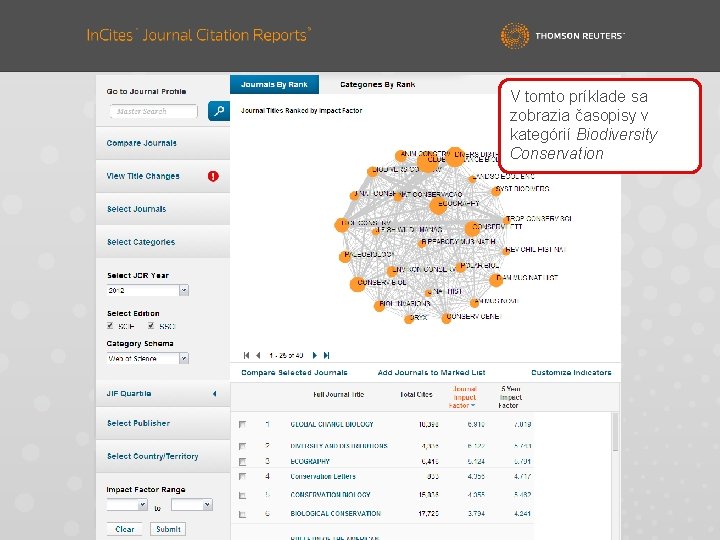
Task: Open Compare Journals panel
Action: click(163, 143)
